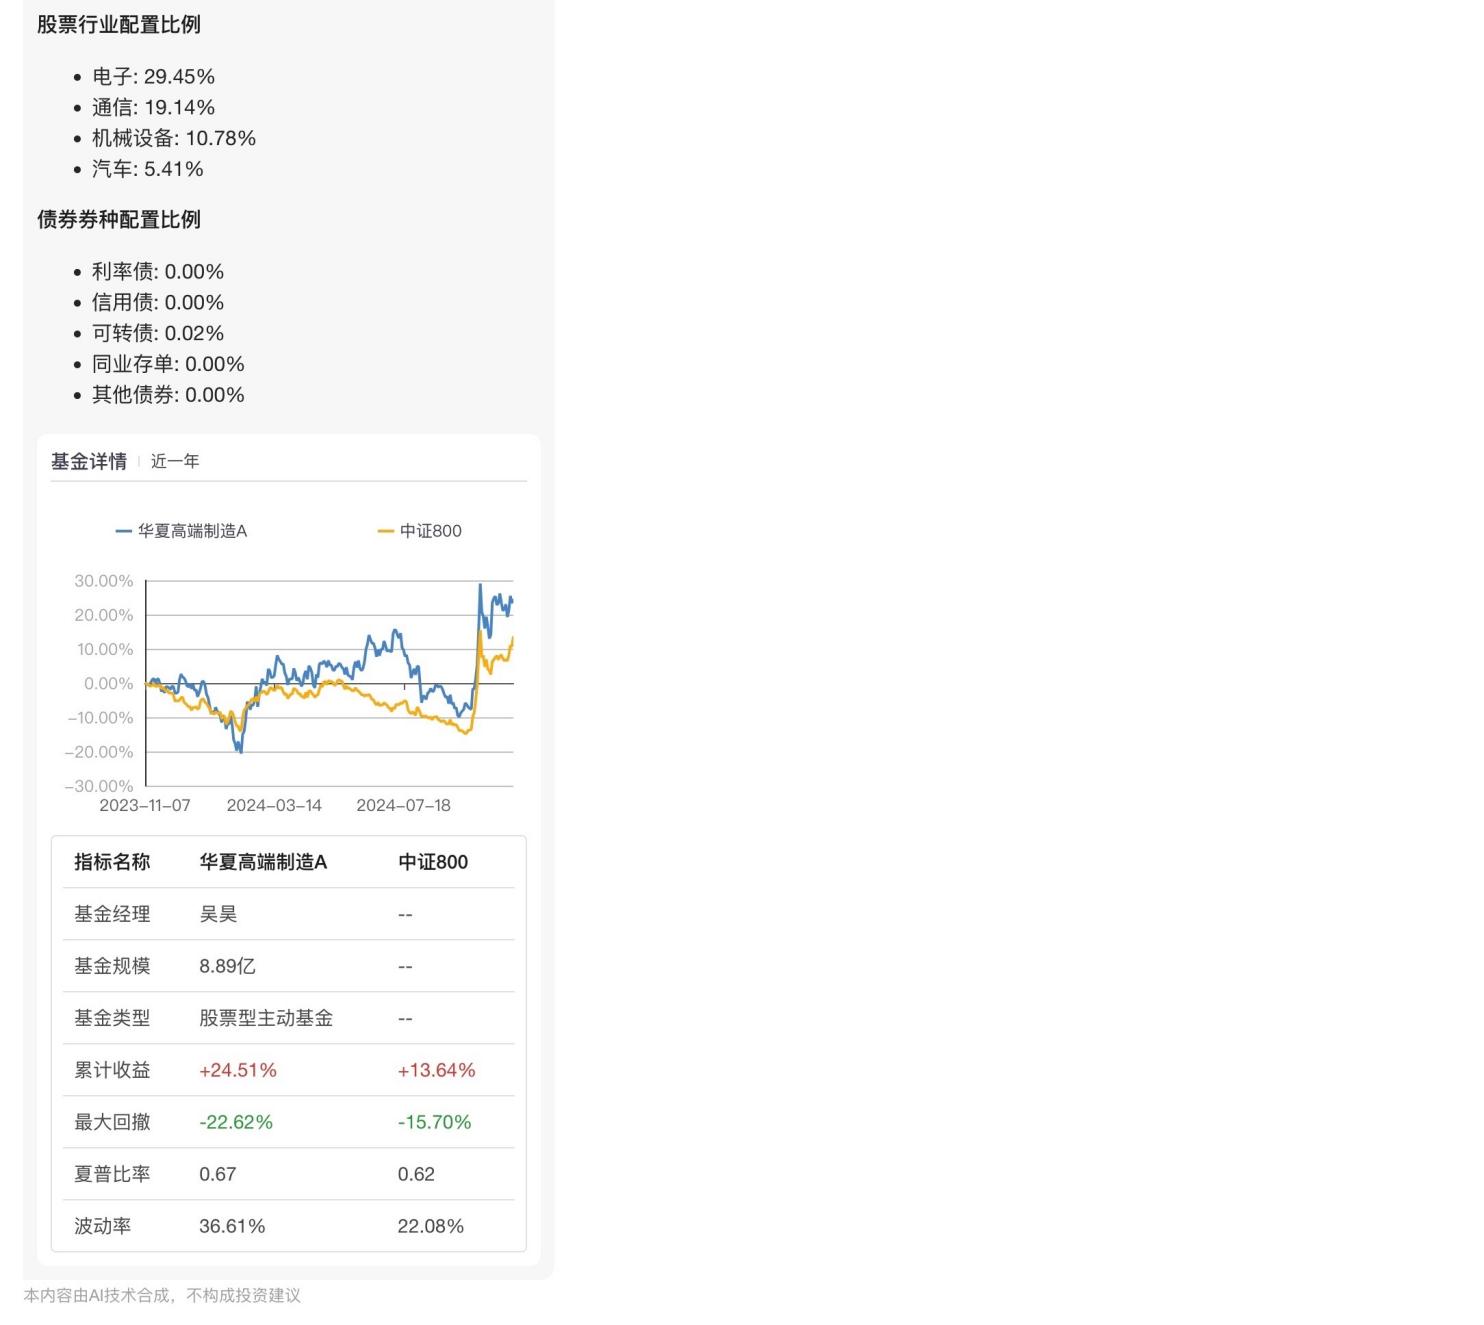
Task: Click the volatility value 36.61%
Action: (x=232, y=1226)
